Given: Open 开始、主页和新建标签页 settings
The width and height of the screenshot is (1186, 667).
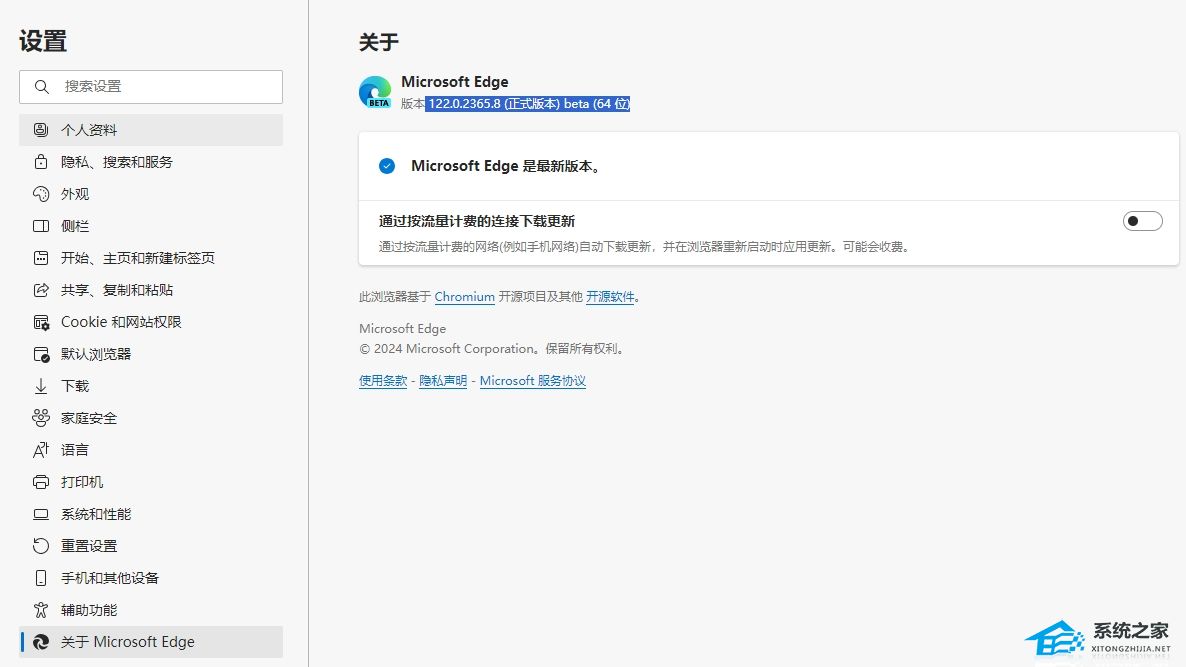Looking at the screenshot, I should [x=137, y=258].
